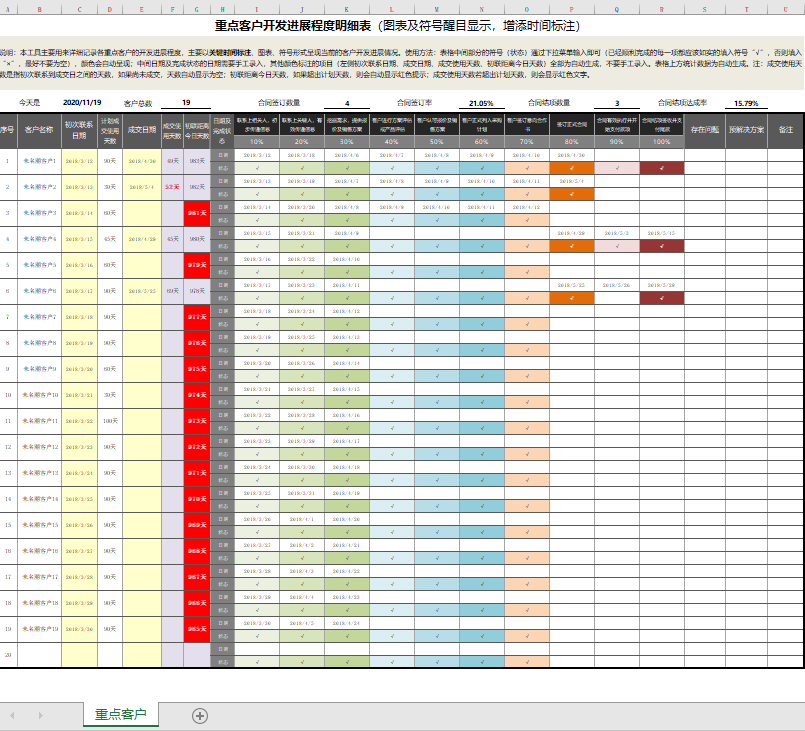This screenshot has height=731, width=805.
Task: Select the red 981天 cell
Action: point(197,213)
